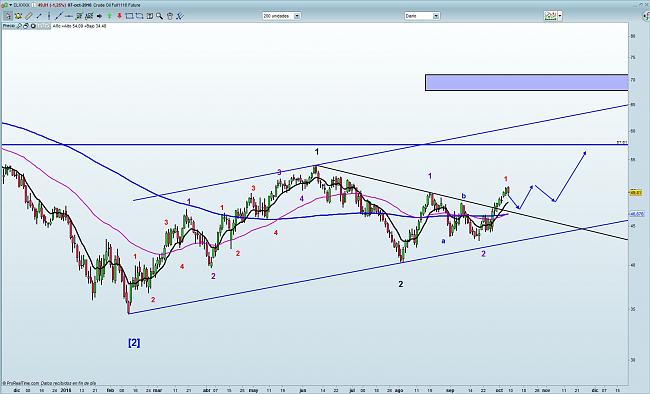Image resolution: width=650 pixels, height=394 pixels.
Task: Click the 'mar' label on the time axis
Action: 157,390
